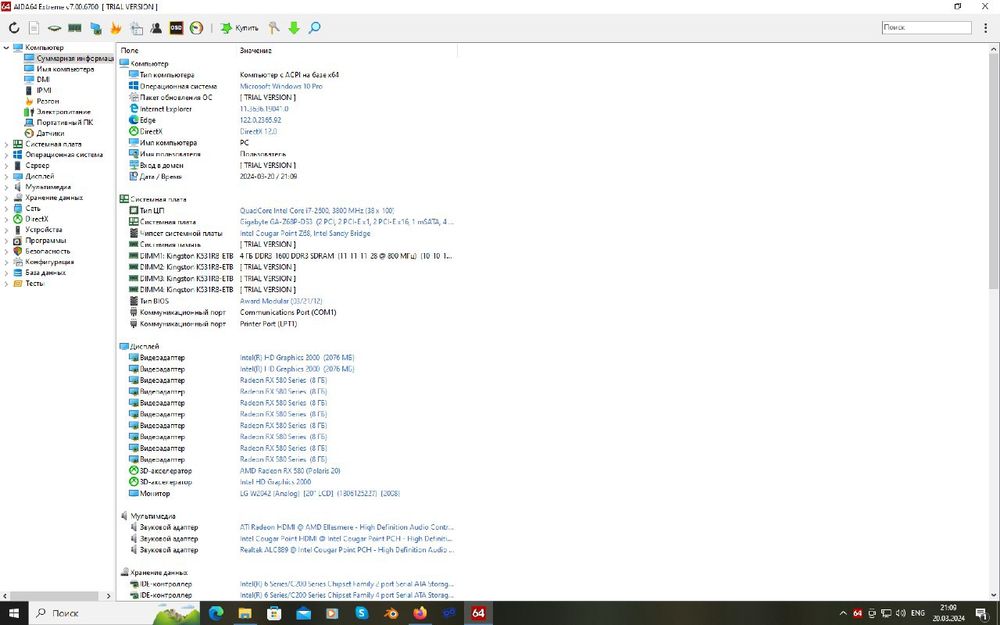Select Программы in the tree
1000x625 pixels.
click(45, 240)
